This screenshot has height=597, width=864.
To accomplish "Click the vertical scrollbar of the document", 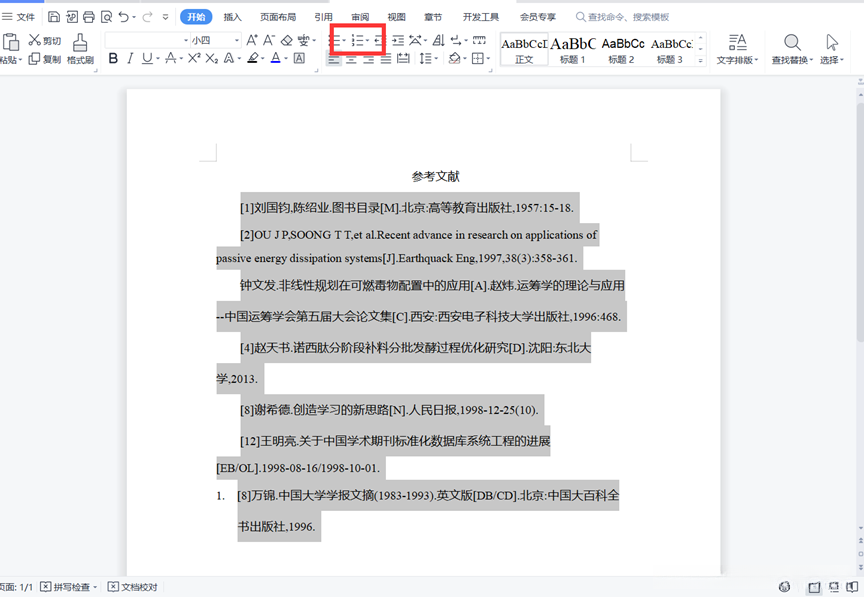I will (860, 220).
